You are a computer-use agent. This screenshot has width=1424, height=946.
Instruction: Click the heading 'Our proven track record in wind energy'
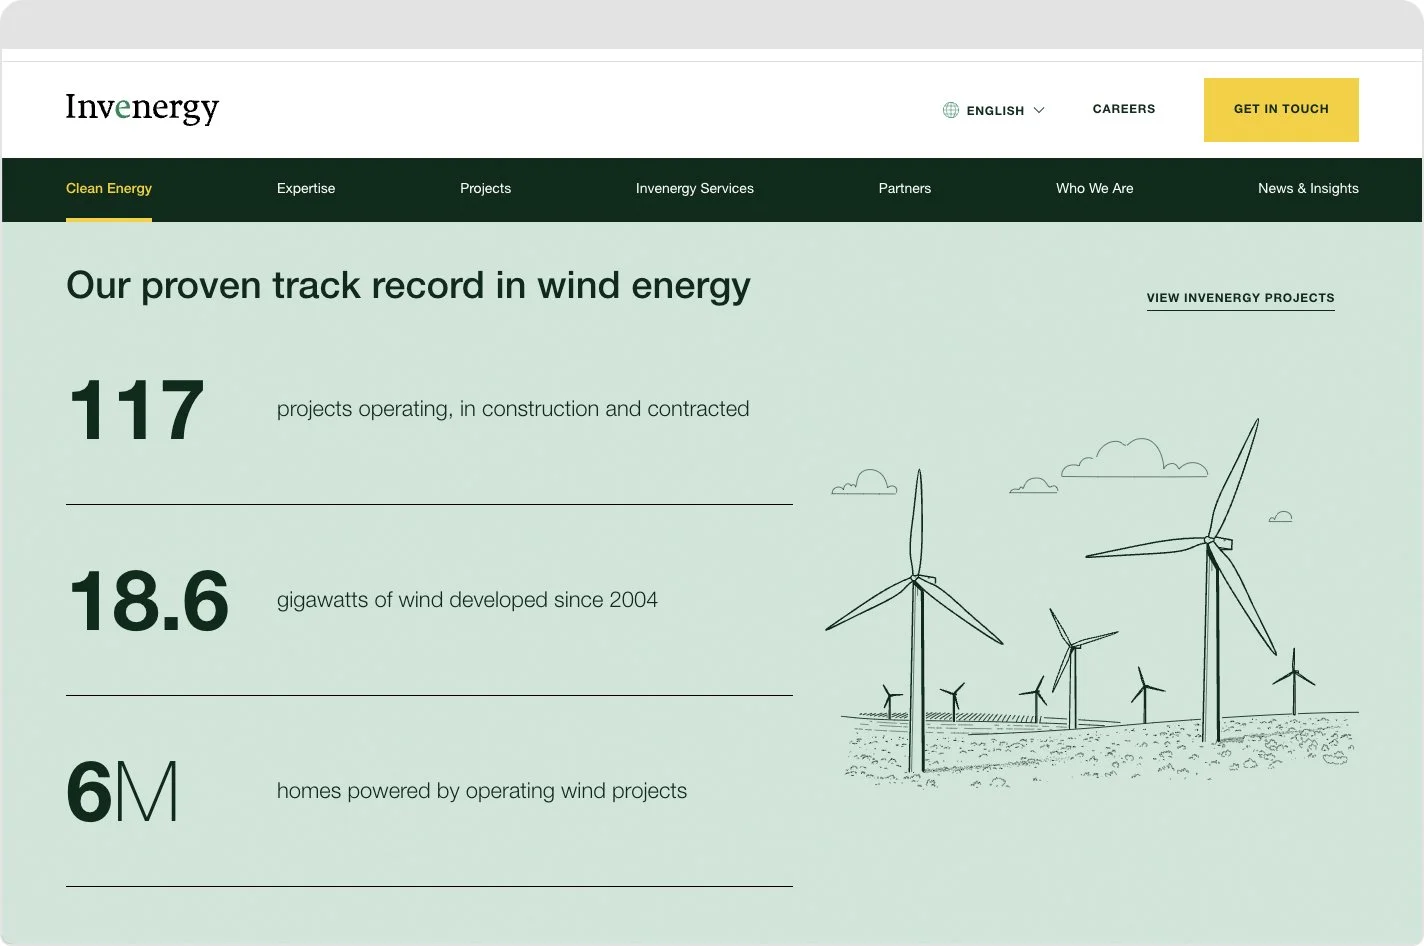408,285
